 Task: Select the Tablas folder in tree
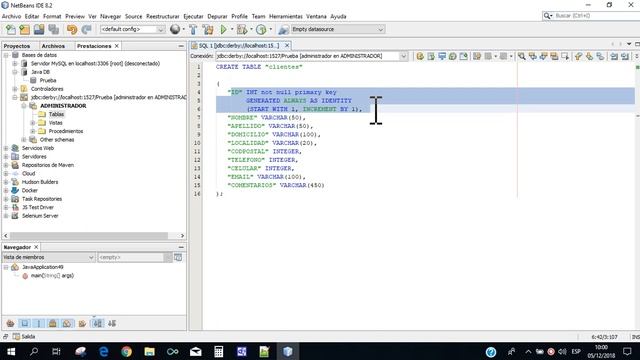[x=56, y=114]
